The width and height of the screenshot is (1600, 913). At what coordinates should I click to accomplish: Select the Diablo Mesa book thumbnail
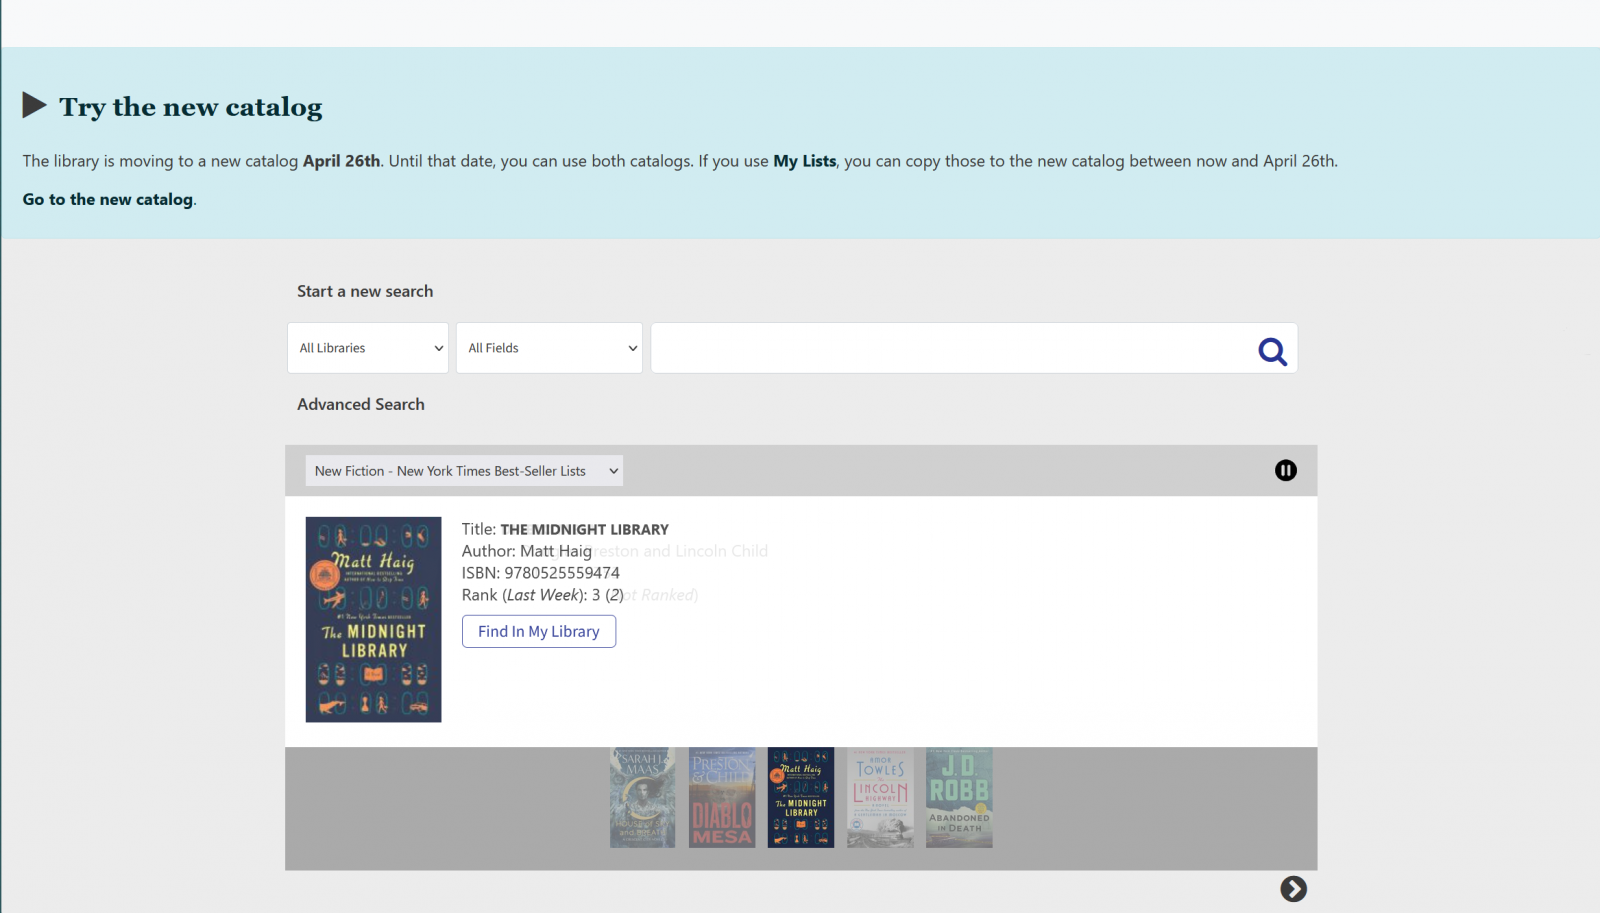[x=722, y=798]
